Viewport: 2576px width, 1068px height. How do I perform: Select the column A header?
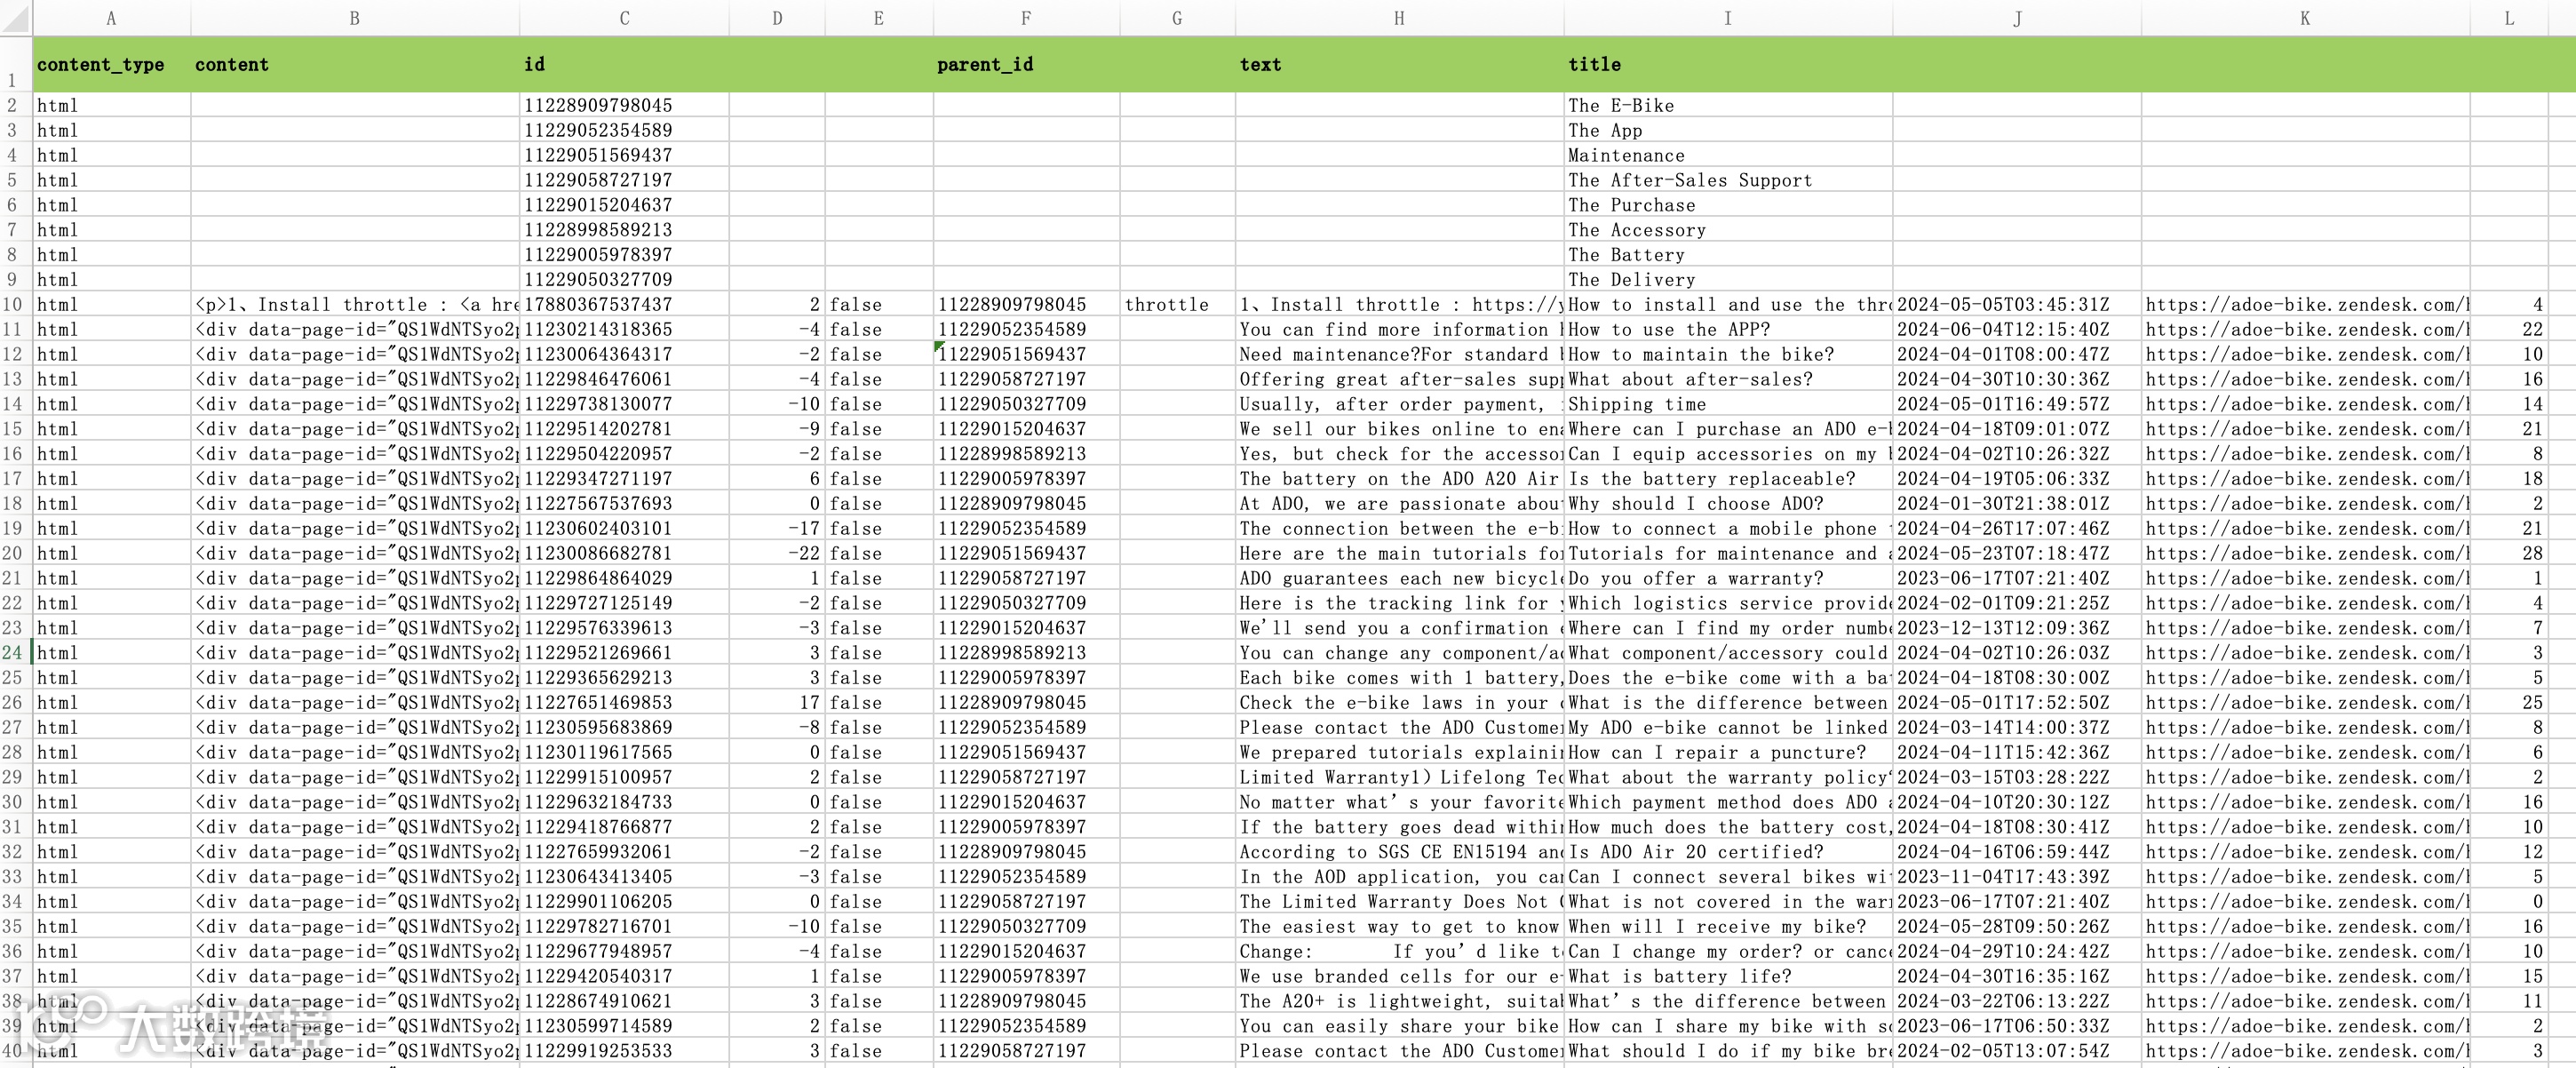pyautogui.click(x=111, y=18)
